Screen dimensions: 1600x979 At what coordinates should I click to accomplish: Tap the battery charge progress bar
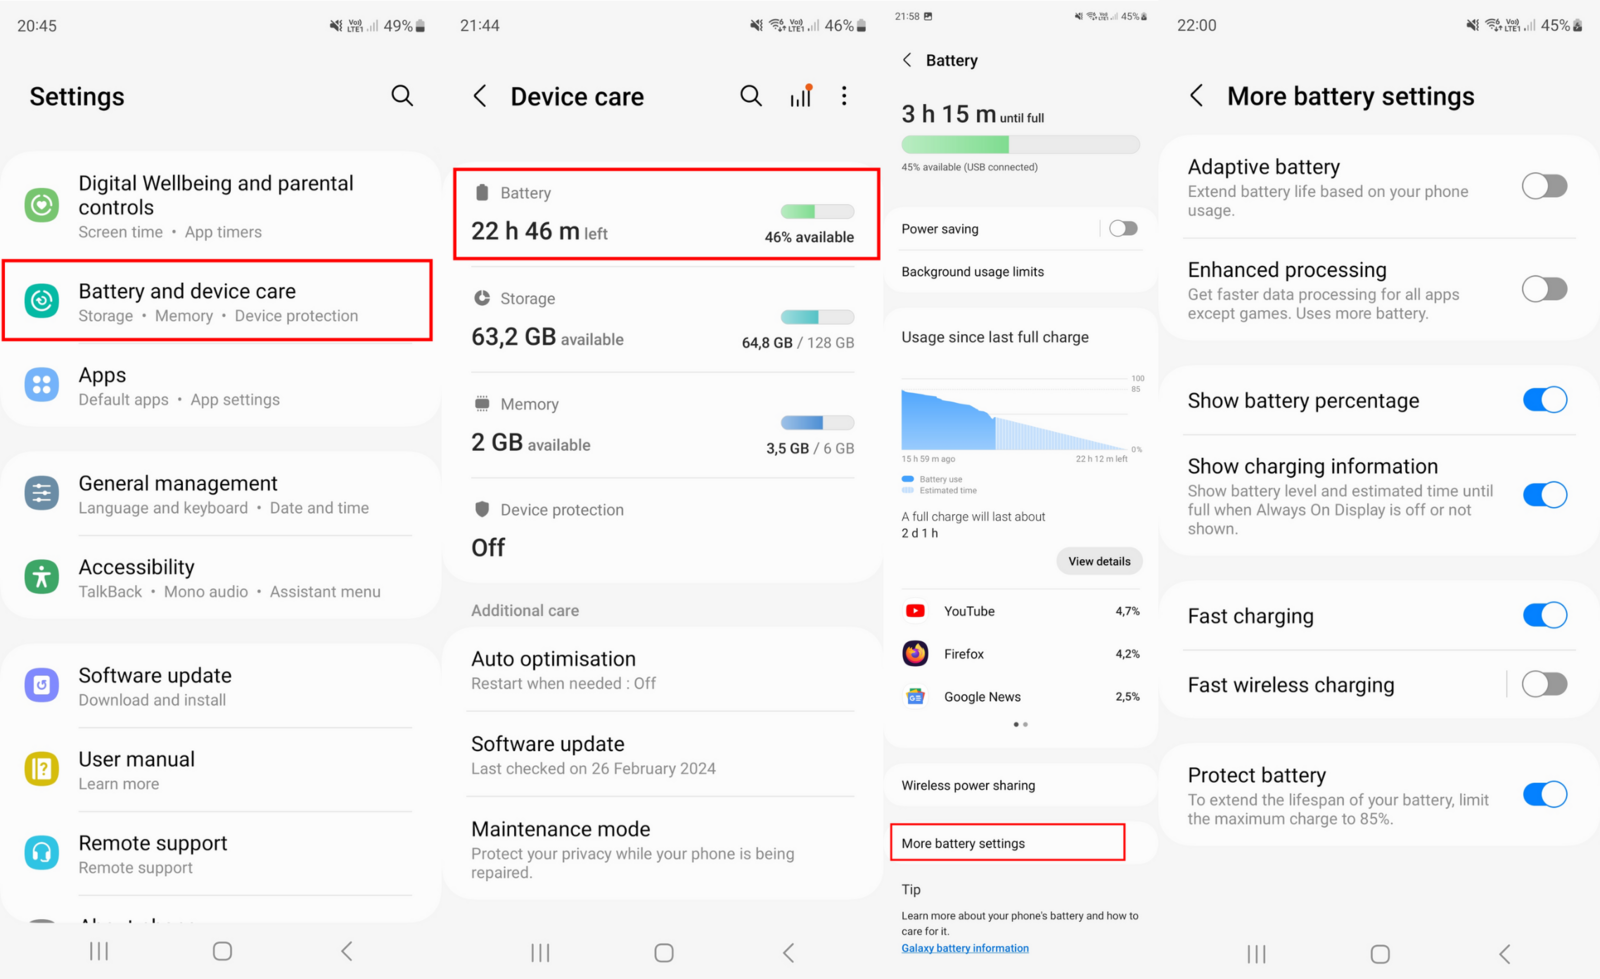[x=1020, y=145]
